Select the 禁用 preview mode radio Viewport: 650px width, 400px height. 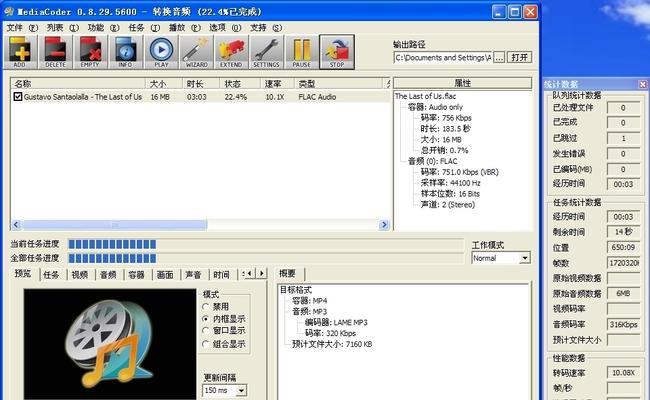pos(206,307)
